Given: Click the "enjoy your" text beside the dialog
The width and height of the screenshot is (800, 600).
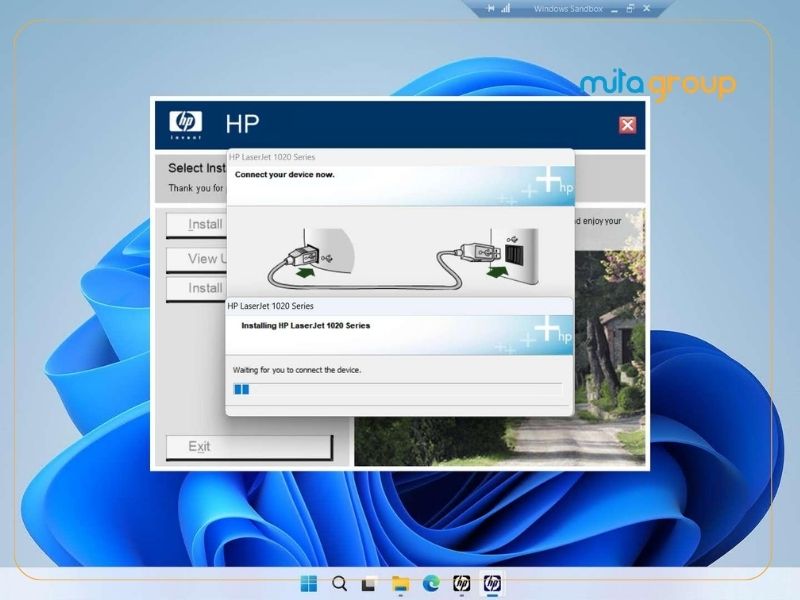Looking at the screenshot, I should pos(602,221).
